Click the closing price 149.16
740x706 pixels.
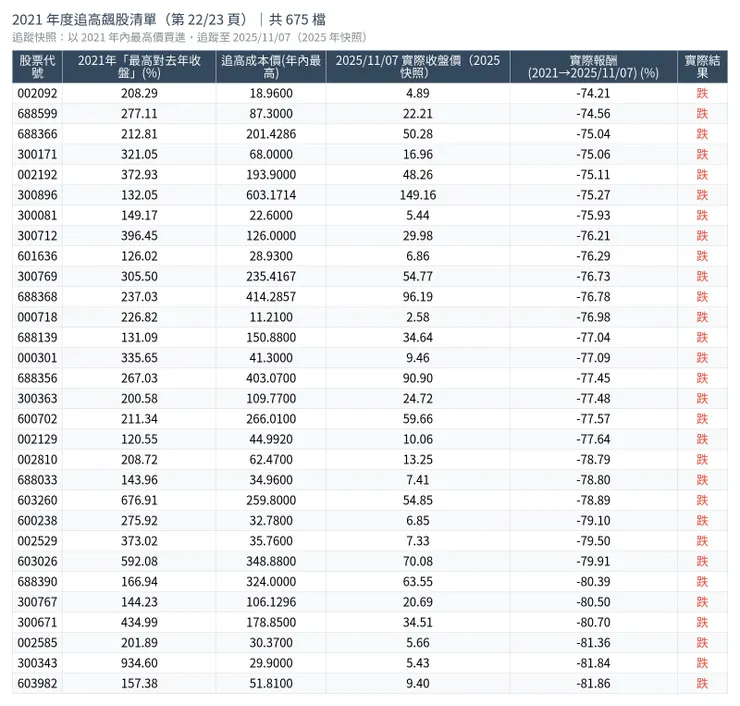pos(418,195)
